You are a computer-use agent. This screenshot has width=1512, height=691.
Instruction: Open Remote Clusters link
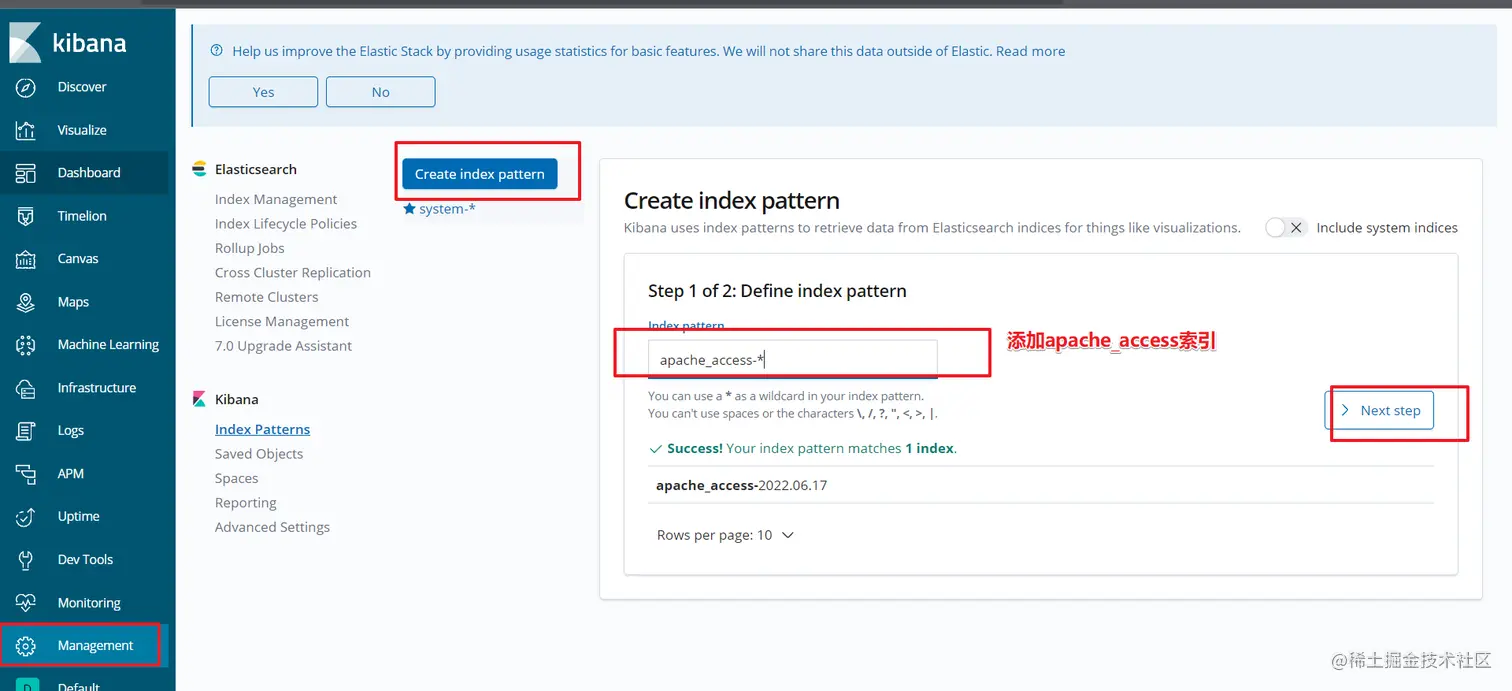point(267,297)
